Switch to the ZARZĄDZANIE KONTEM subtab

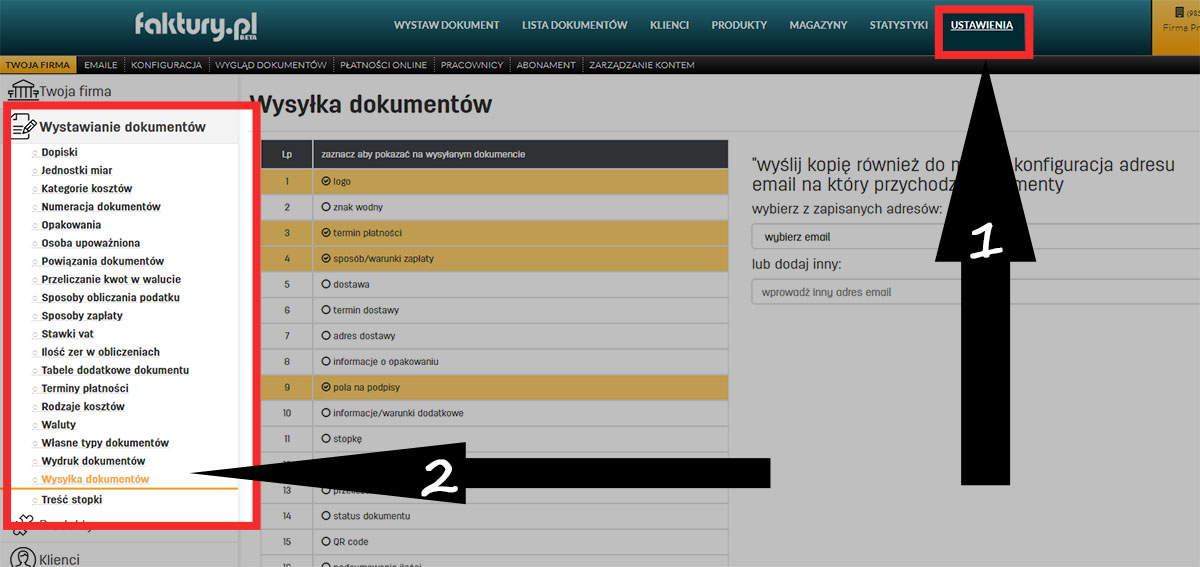point(641,65)
